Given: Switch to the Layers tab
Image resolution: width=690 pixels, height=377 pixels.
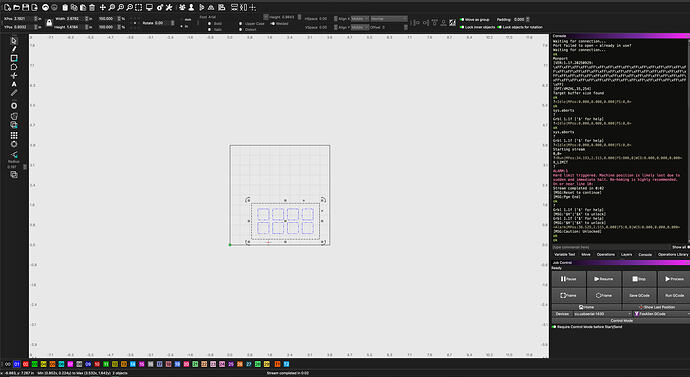Looking at the screenshot, I should click(x=626, y=254).
